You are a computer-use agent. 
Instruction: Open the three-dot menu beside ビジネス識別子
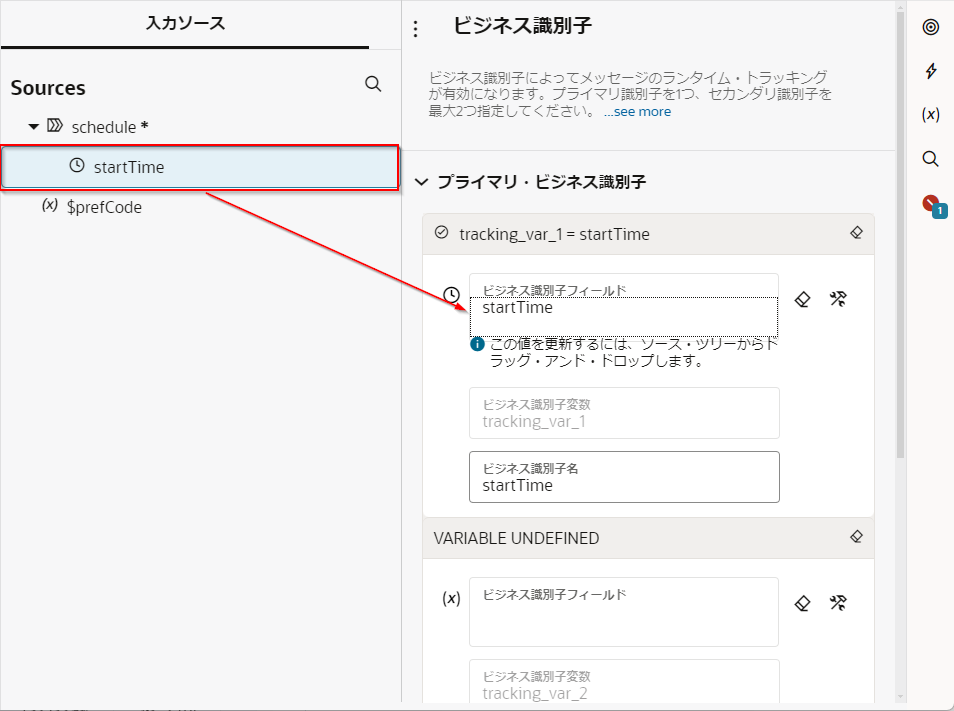416,30
